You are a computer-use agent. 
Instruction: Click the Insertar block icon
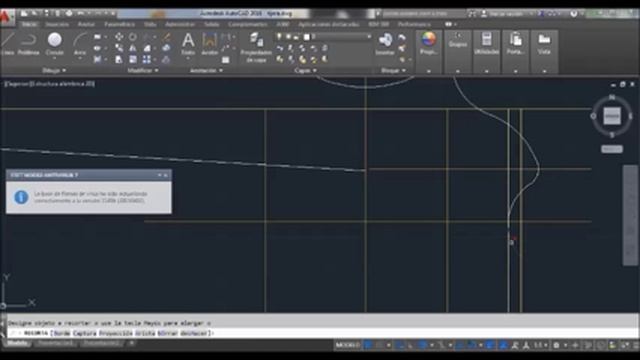[x=384, y=44]
